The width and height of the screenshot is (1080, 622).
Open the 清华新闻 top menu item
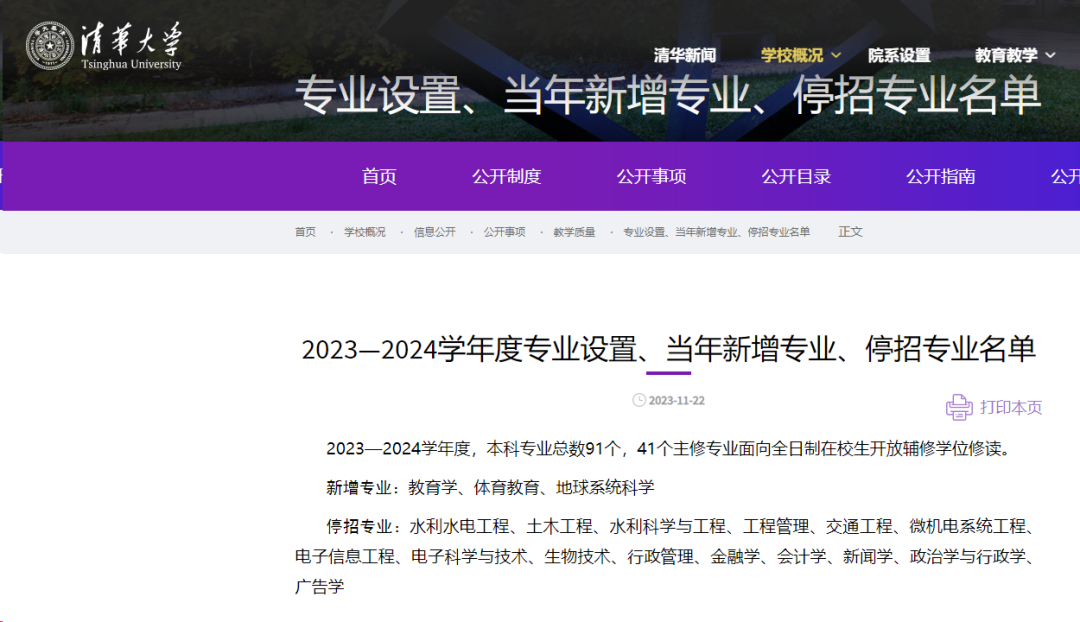(x=685, y=55)
